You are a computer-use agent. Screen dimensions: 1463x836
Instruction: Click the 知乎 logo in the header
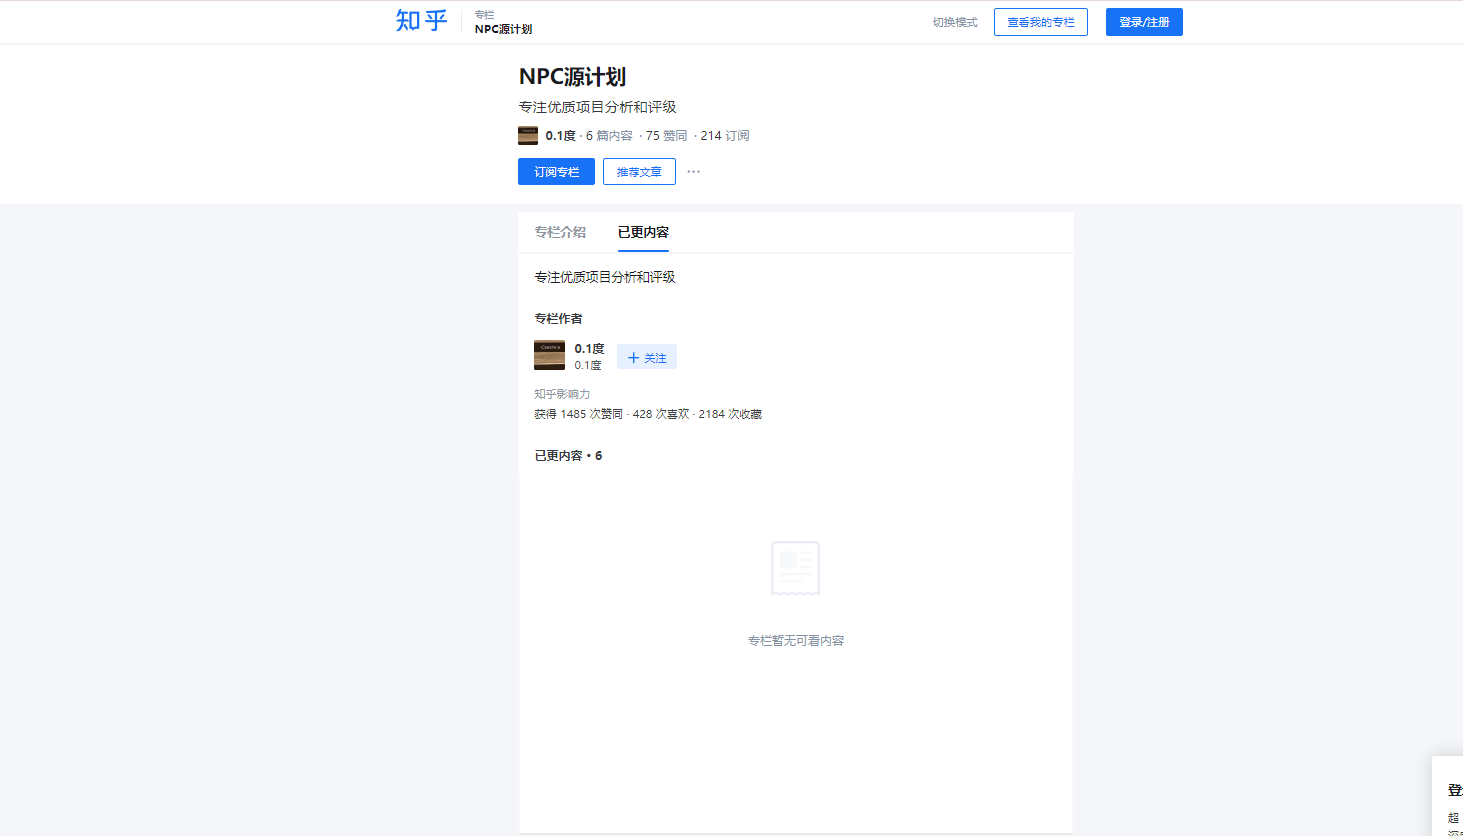[420, 21]
